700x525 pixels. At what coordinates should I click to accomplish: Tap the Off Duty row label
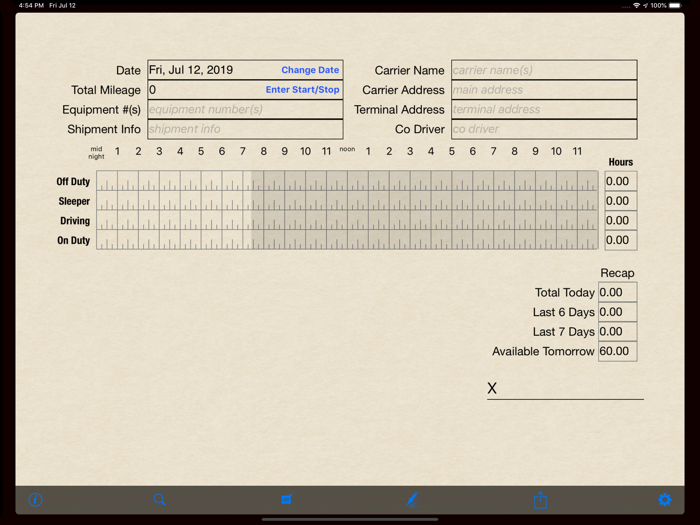tap(73, 181)
